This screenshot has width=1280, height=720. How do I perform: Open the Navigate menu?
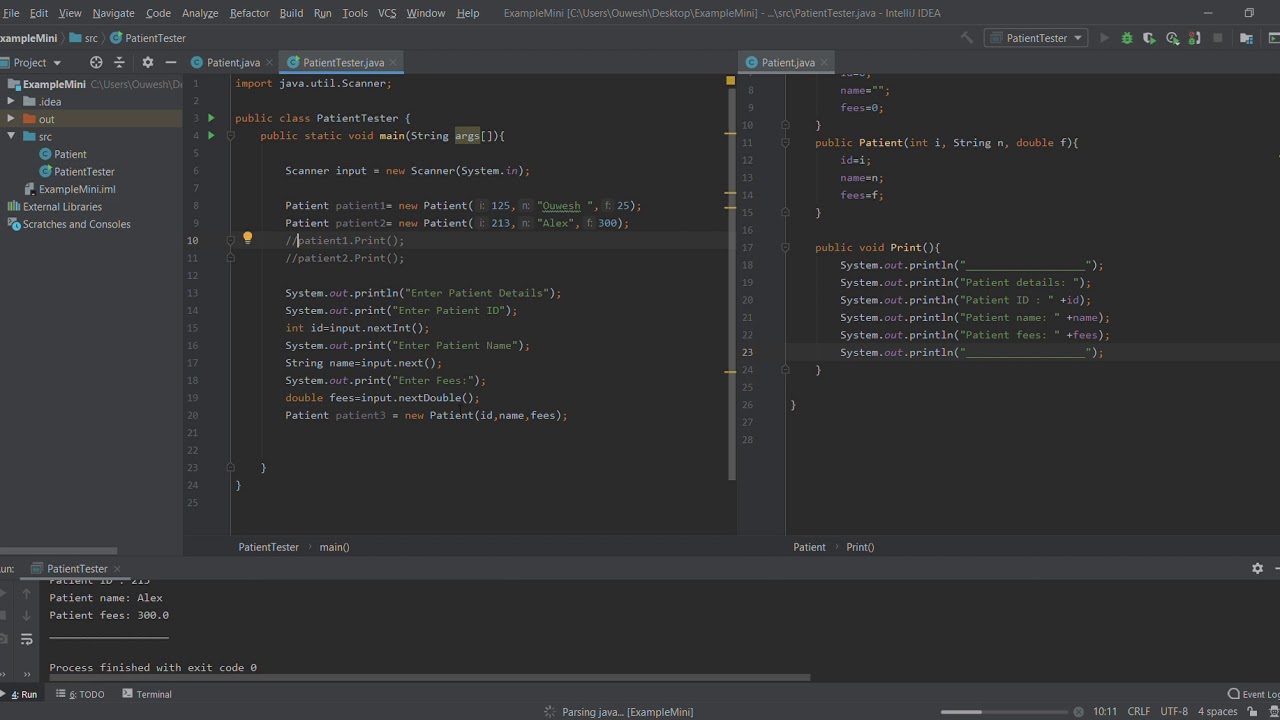click(113, 13)
